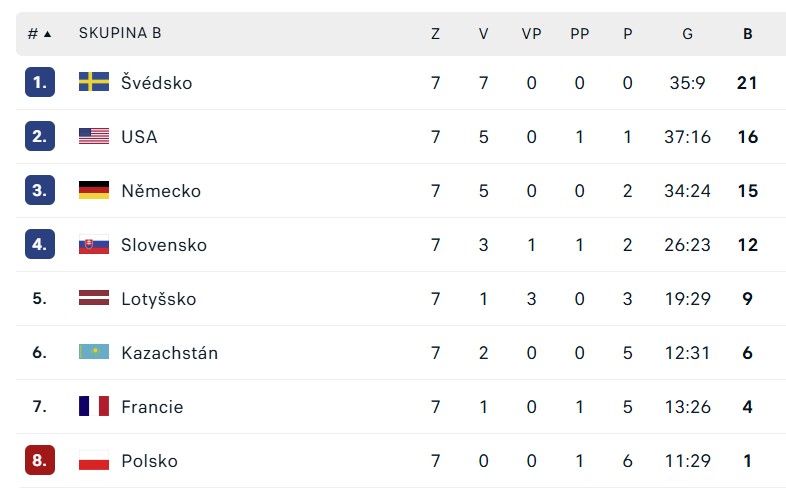The image size is (786, 495).
Task: Click the Poland flag icon
Action: coord(94,460)
